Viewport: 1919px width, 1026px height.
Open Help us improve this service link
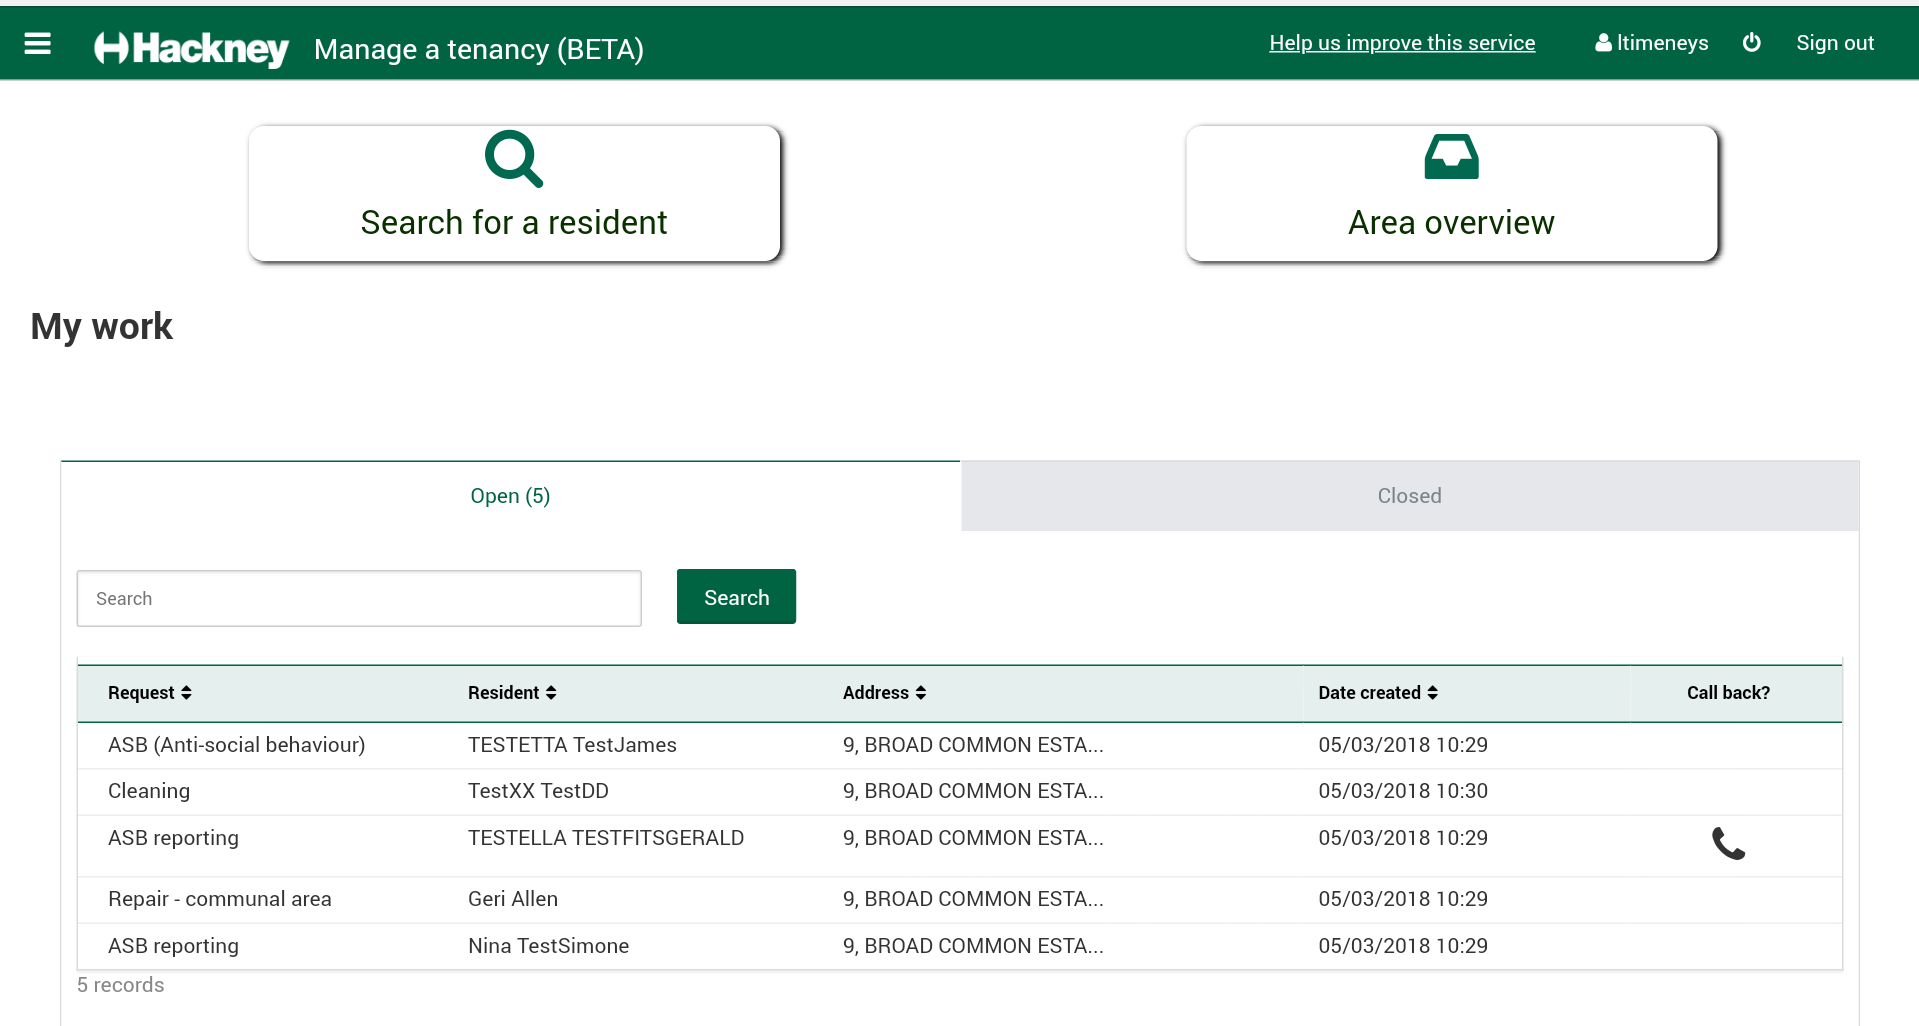(1402, 43)
